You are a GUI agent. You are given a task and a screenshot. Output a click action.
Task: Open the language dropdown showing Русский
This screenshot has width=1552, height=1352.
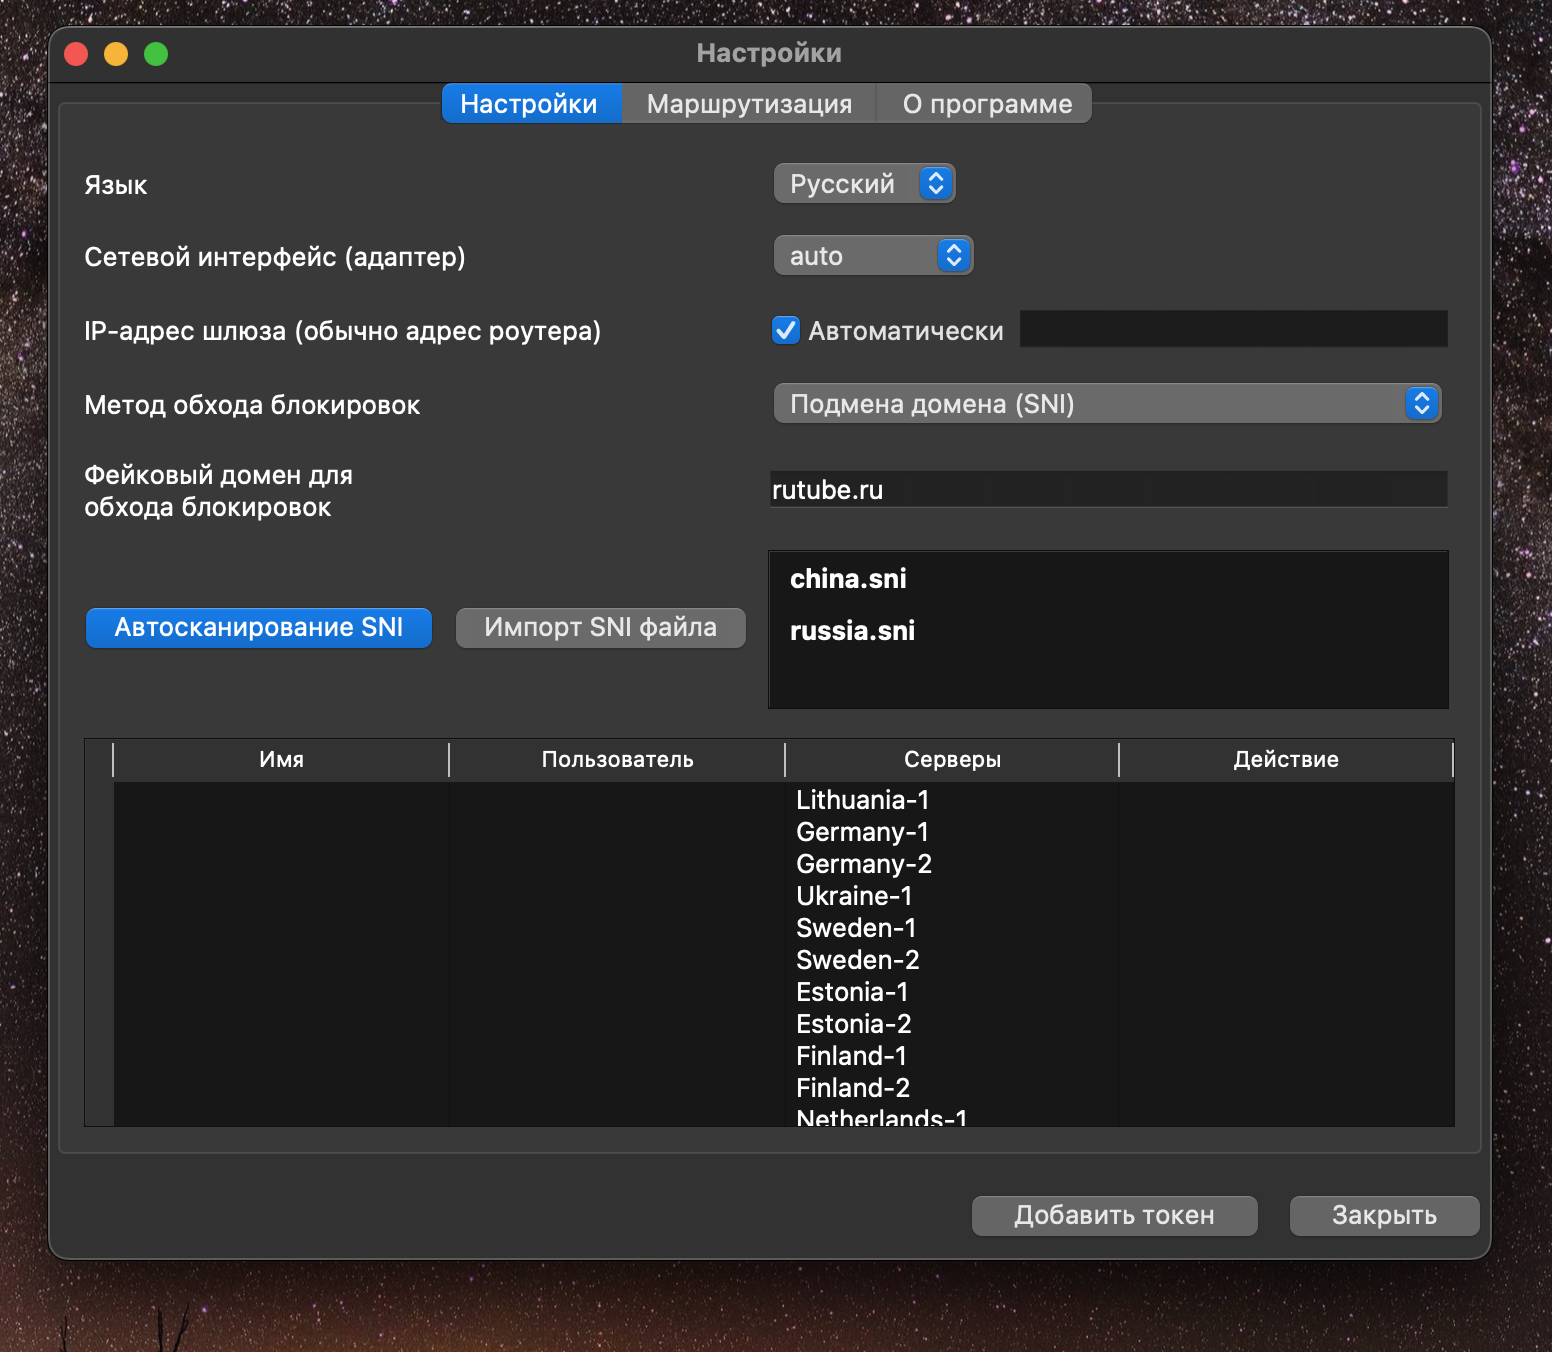(864, 184)
